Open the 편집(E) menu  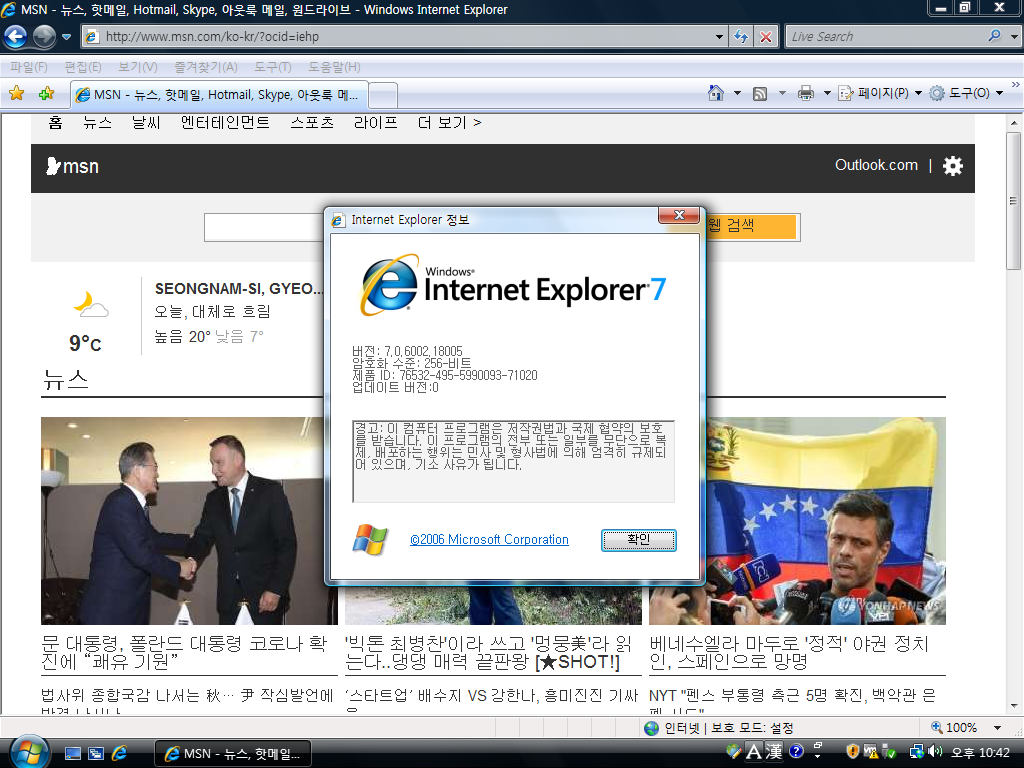coord(83,67)
